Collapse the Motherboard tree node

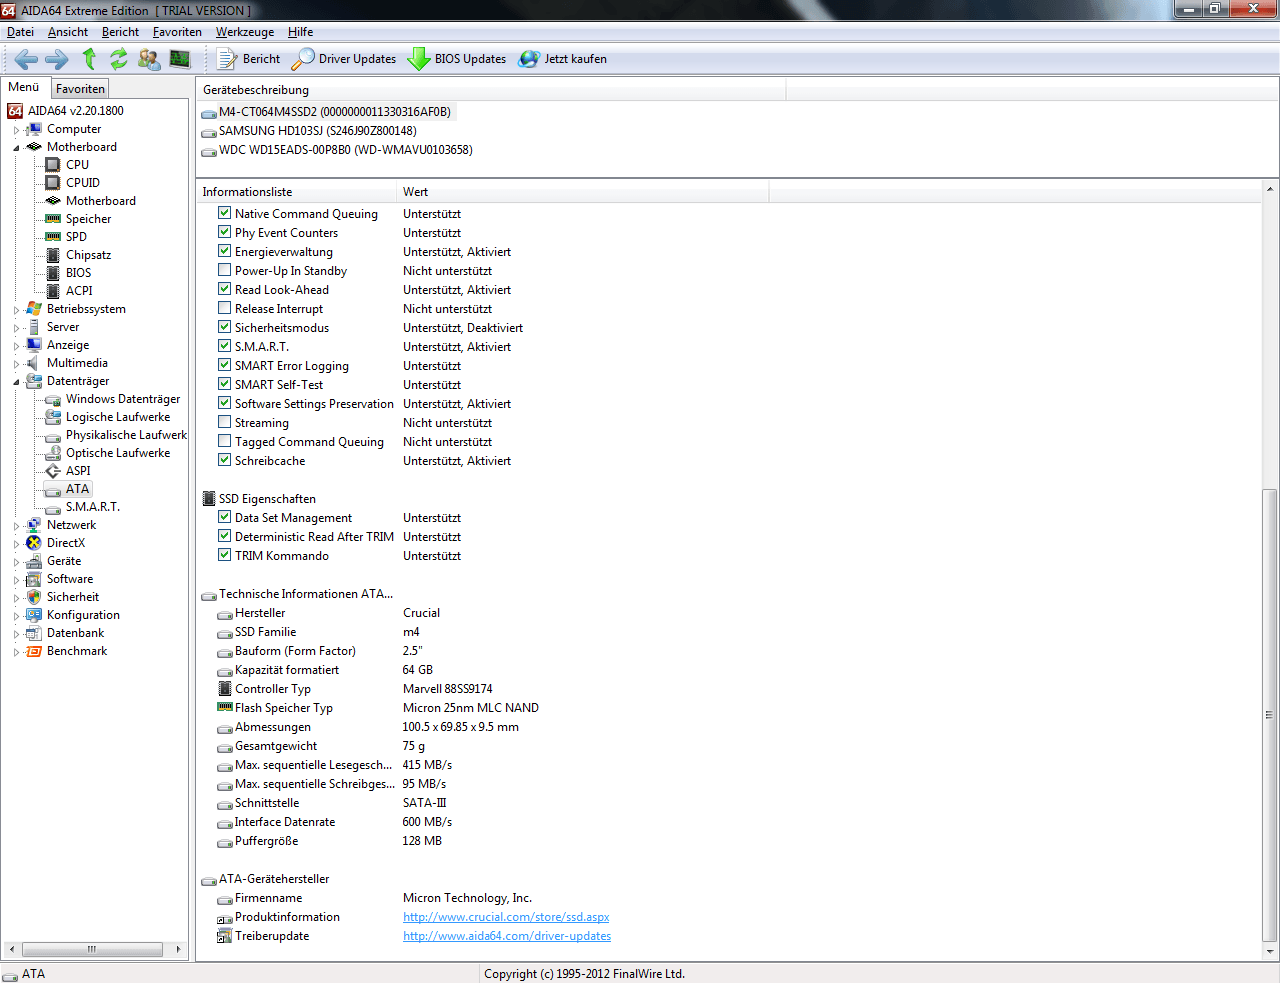(16, 148)
